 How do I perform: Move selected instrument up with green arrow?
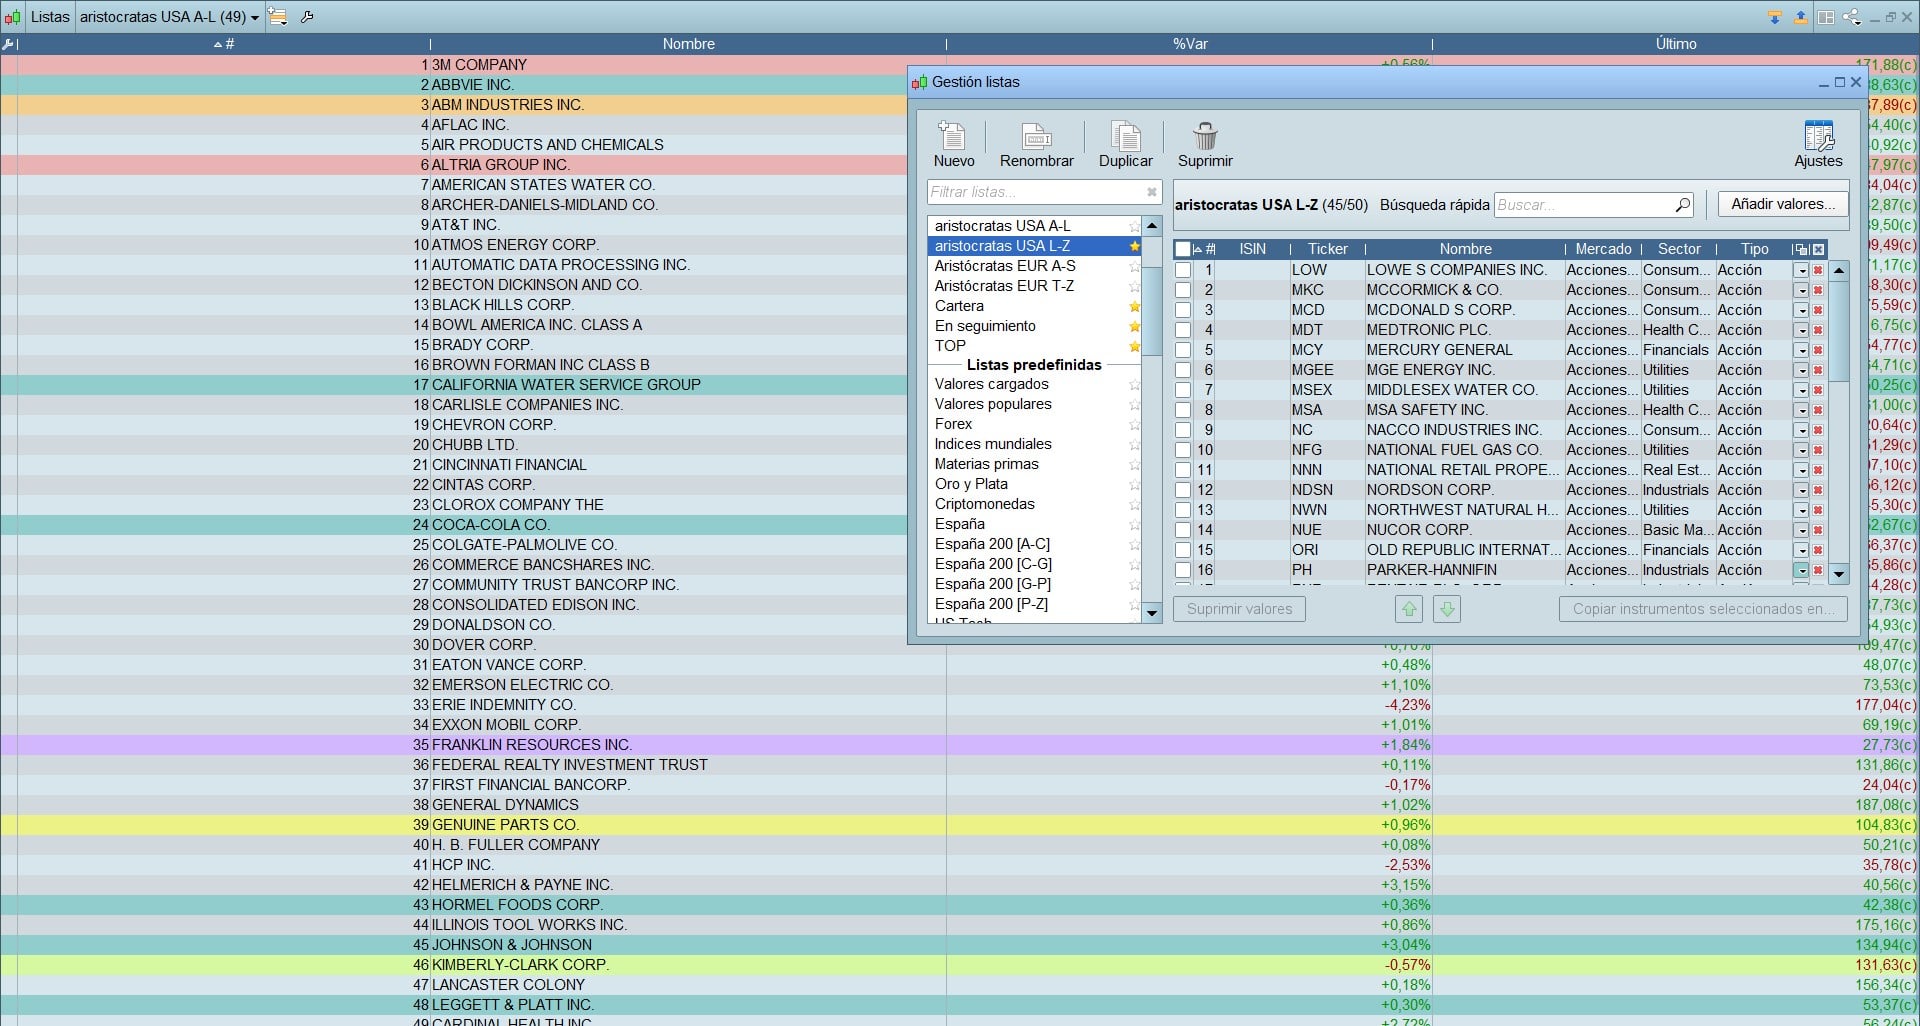[1409, 608]
